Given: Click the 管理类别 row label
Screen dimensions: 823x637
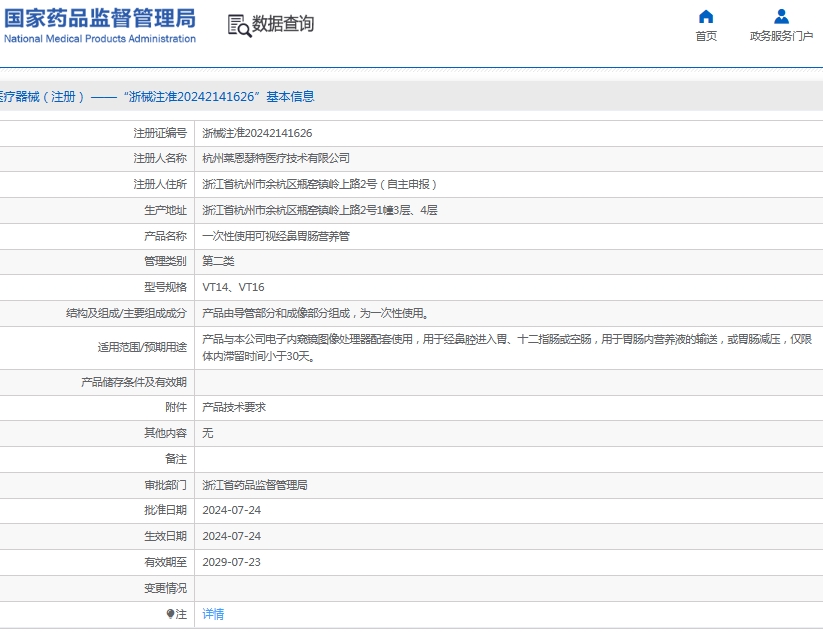Looking at the screenshot, I should [x=165, y=261].
